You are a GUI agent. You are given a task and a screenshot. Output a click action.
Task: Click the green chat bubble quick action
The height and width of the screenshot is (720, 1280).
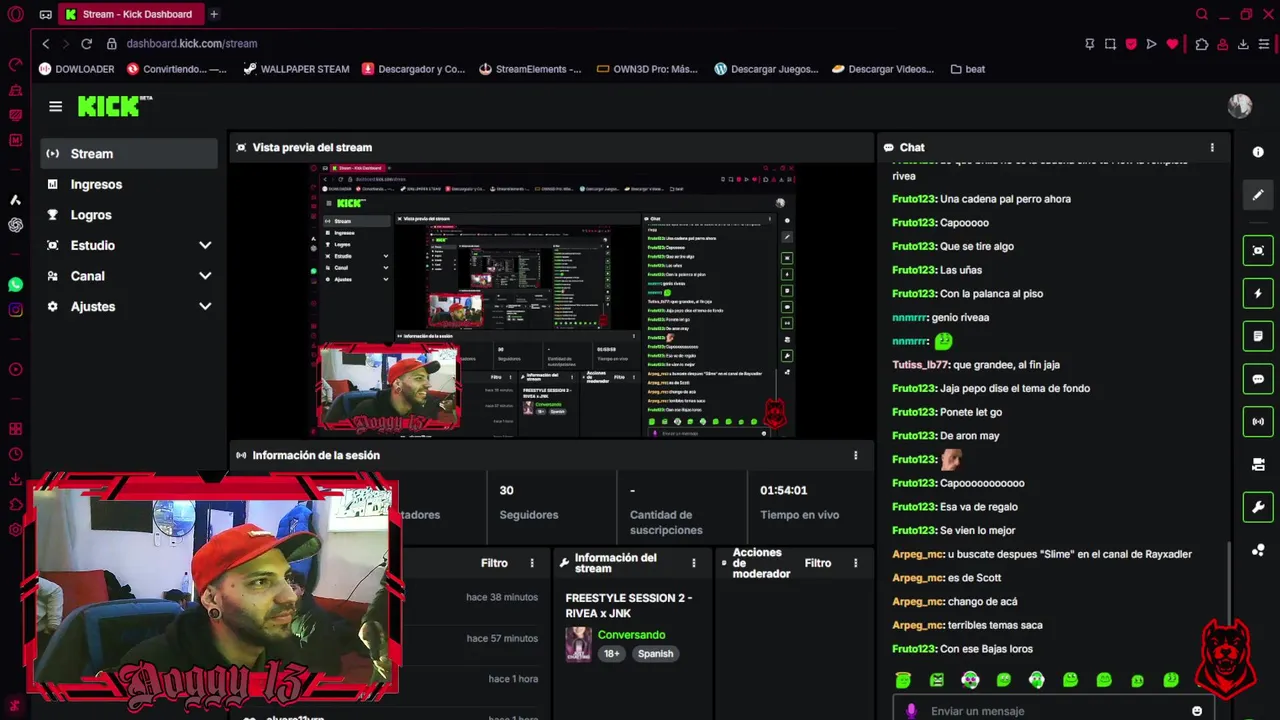[x=1258, y=379]
